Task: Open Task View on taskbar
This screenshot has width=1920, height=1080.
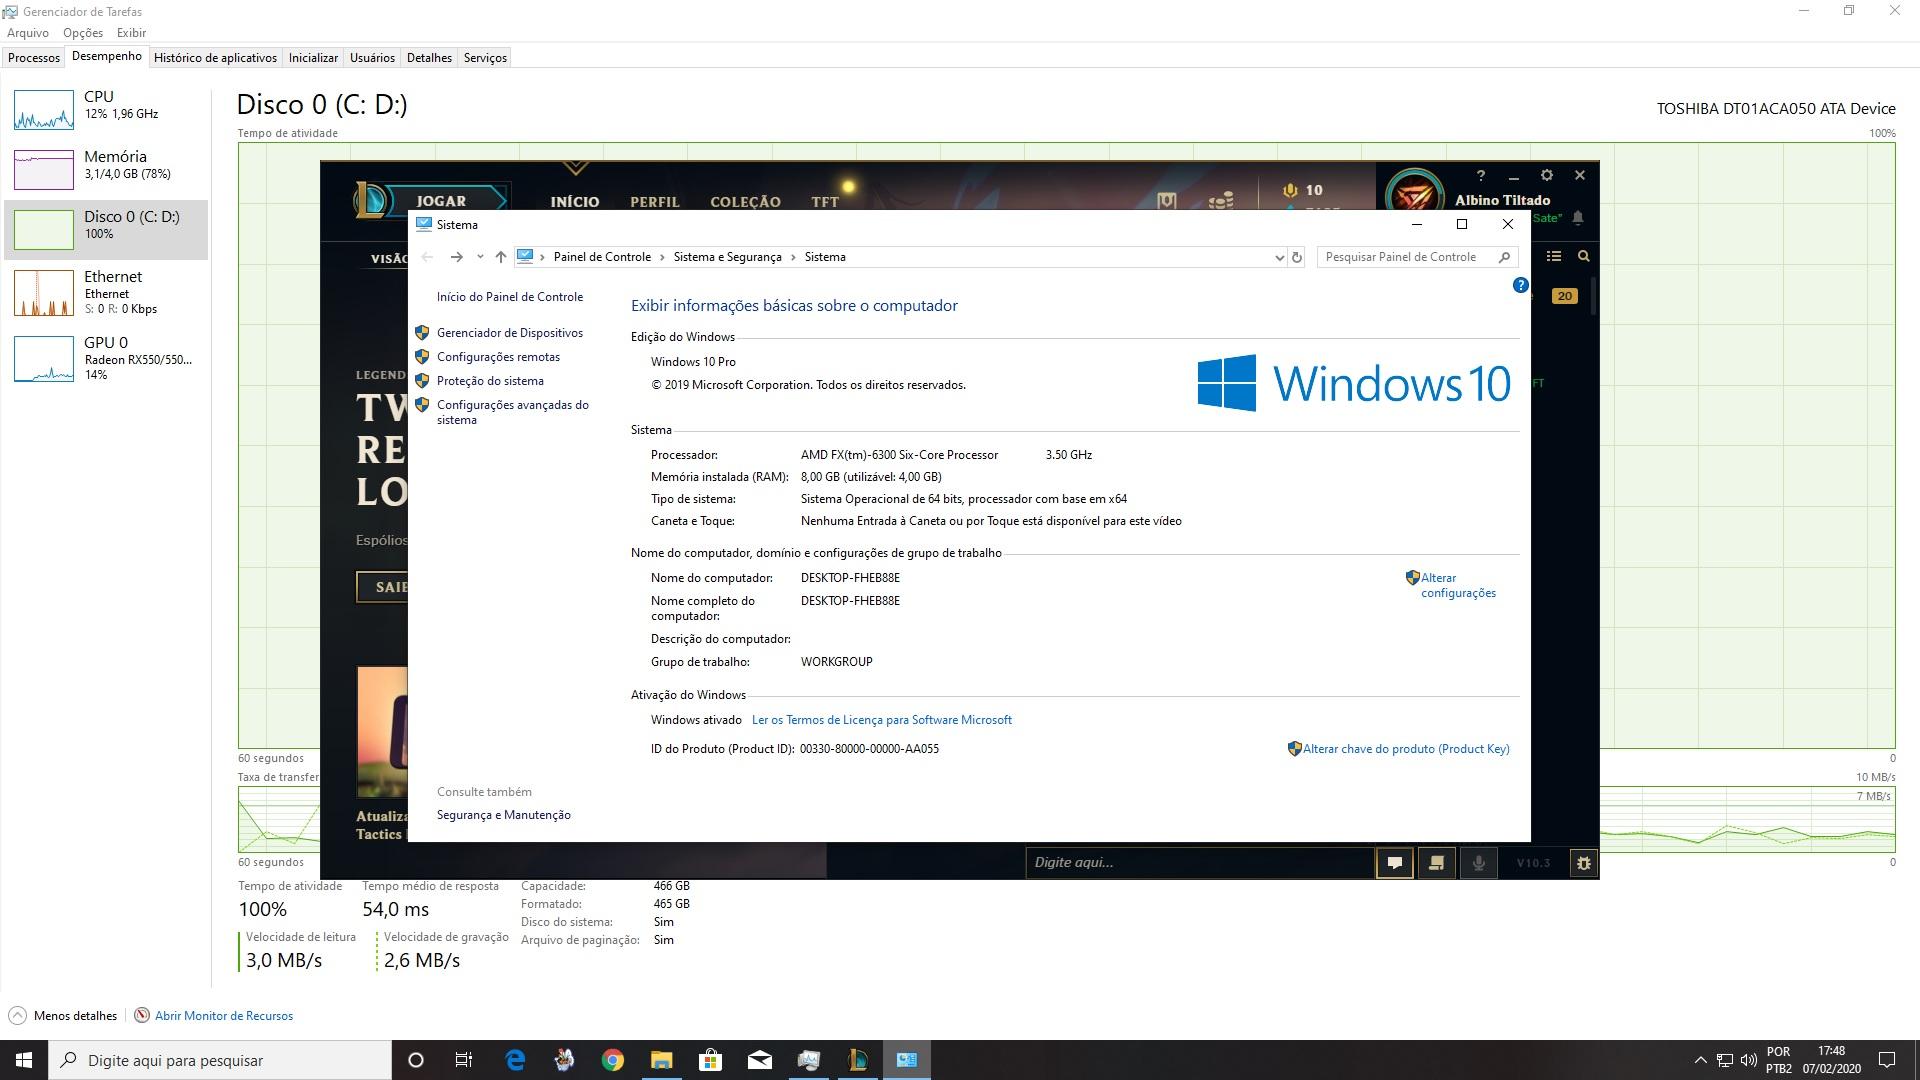Action: click(463, 1060)
